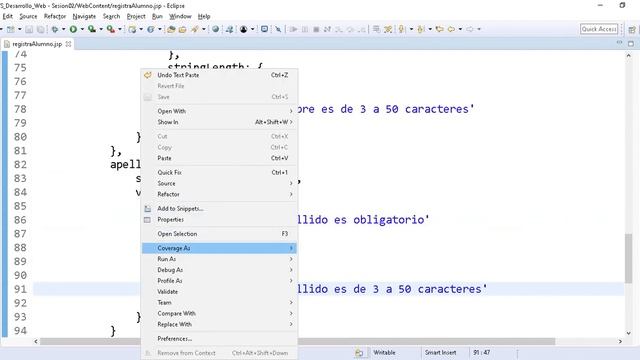Close the registraAlumno.jsp tab
This screenshot has width=640, height=360.
[x=69, y=44]
